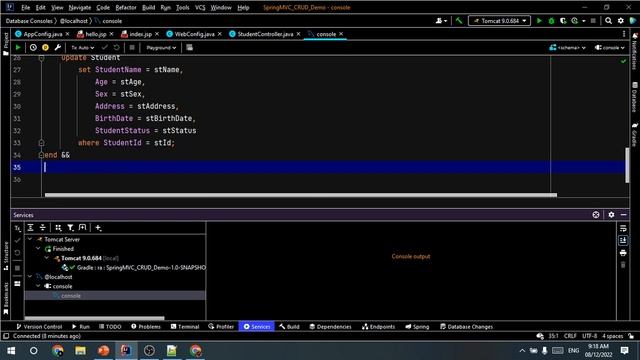Screen dimensions: 640x360
Task: Toggle soft-wrap in the console output
Action: pos(623,228)
